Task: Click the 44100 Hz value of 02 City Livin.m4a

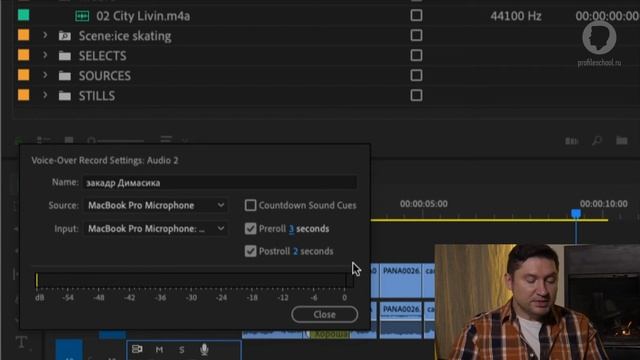Action: point(516,16)
